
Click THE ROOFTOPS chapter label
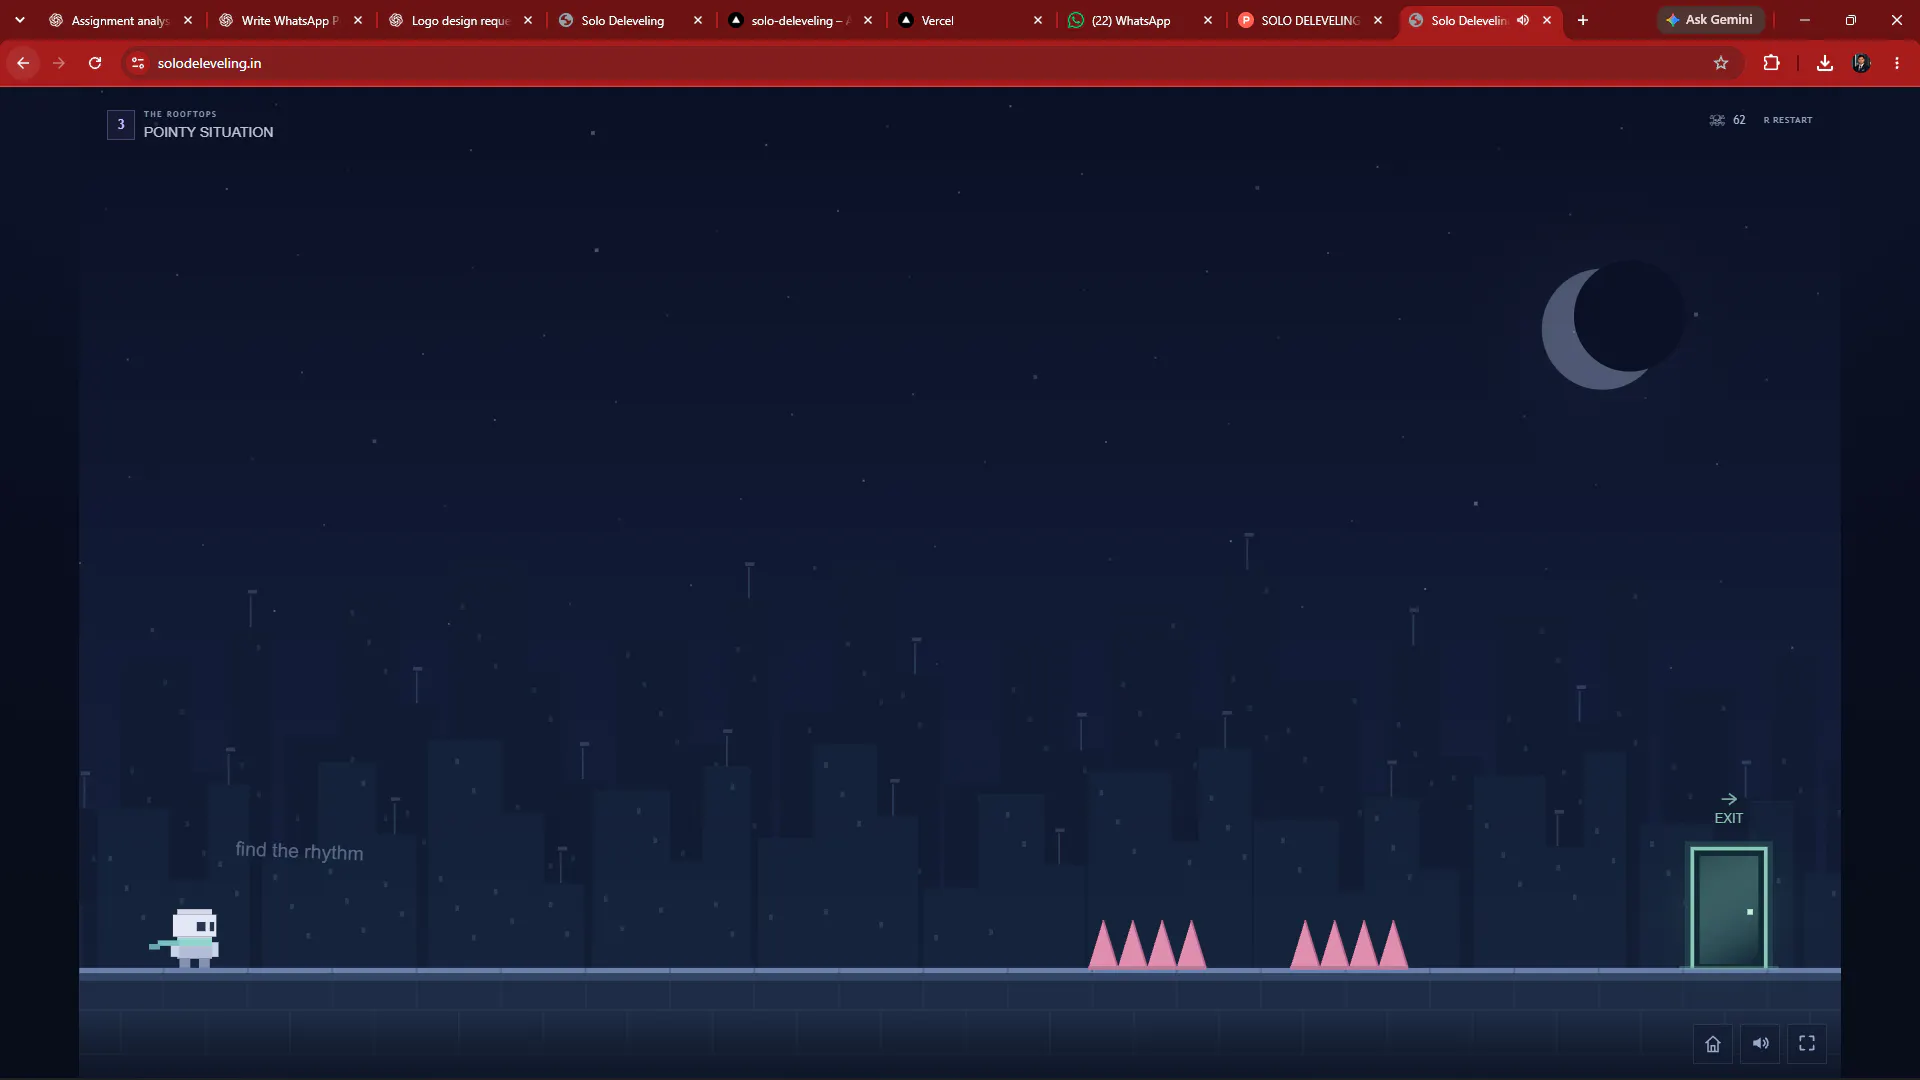click(x=180, y=114)
